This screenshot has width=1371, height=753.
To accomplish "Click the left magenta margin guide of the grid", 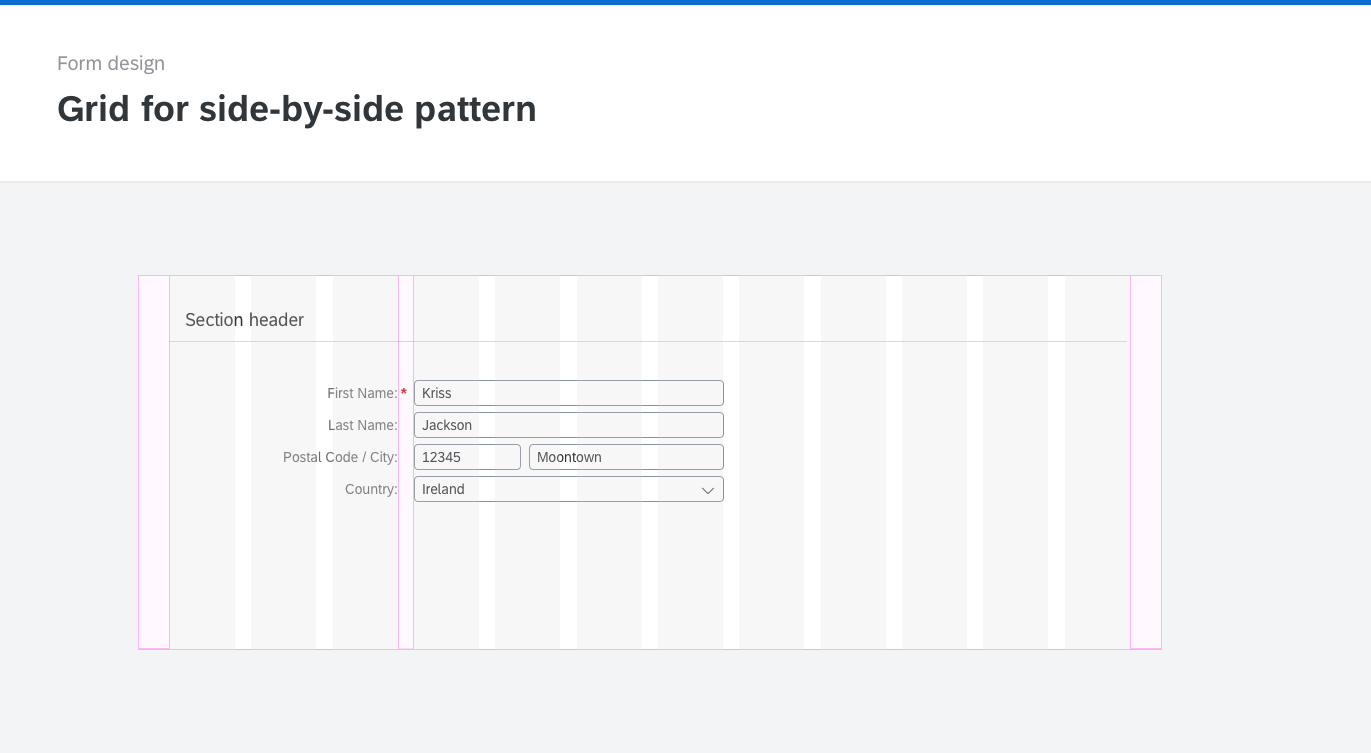I will point(154,460).
